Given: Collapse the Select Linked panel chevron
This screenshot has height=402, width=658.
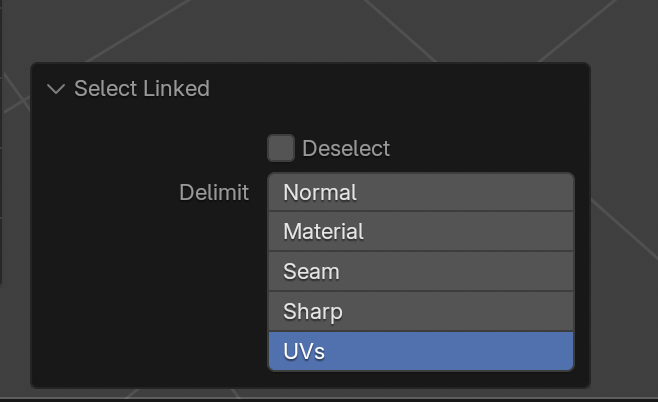Looking at the screenshot, I should tap(56, 89).
